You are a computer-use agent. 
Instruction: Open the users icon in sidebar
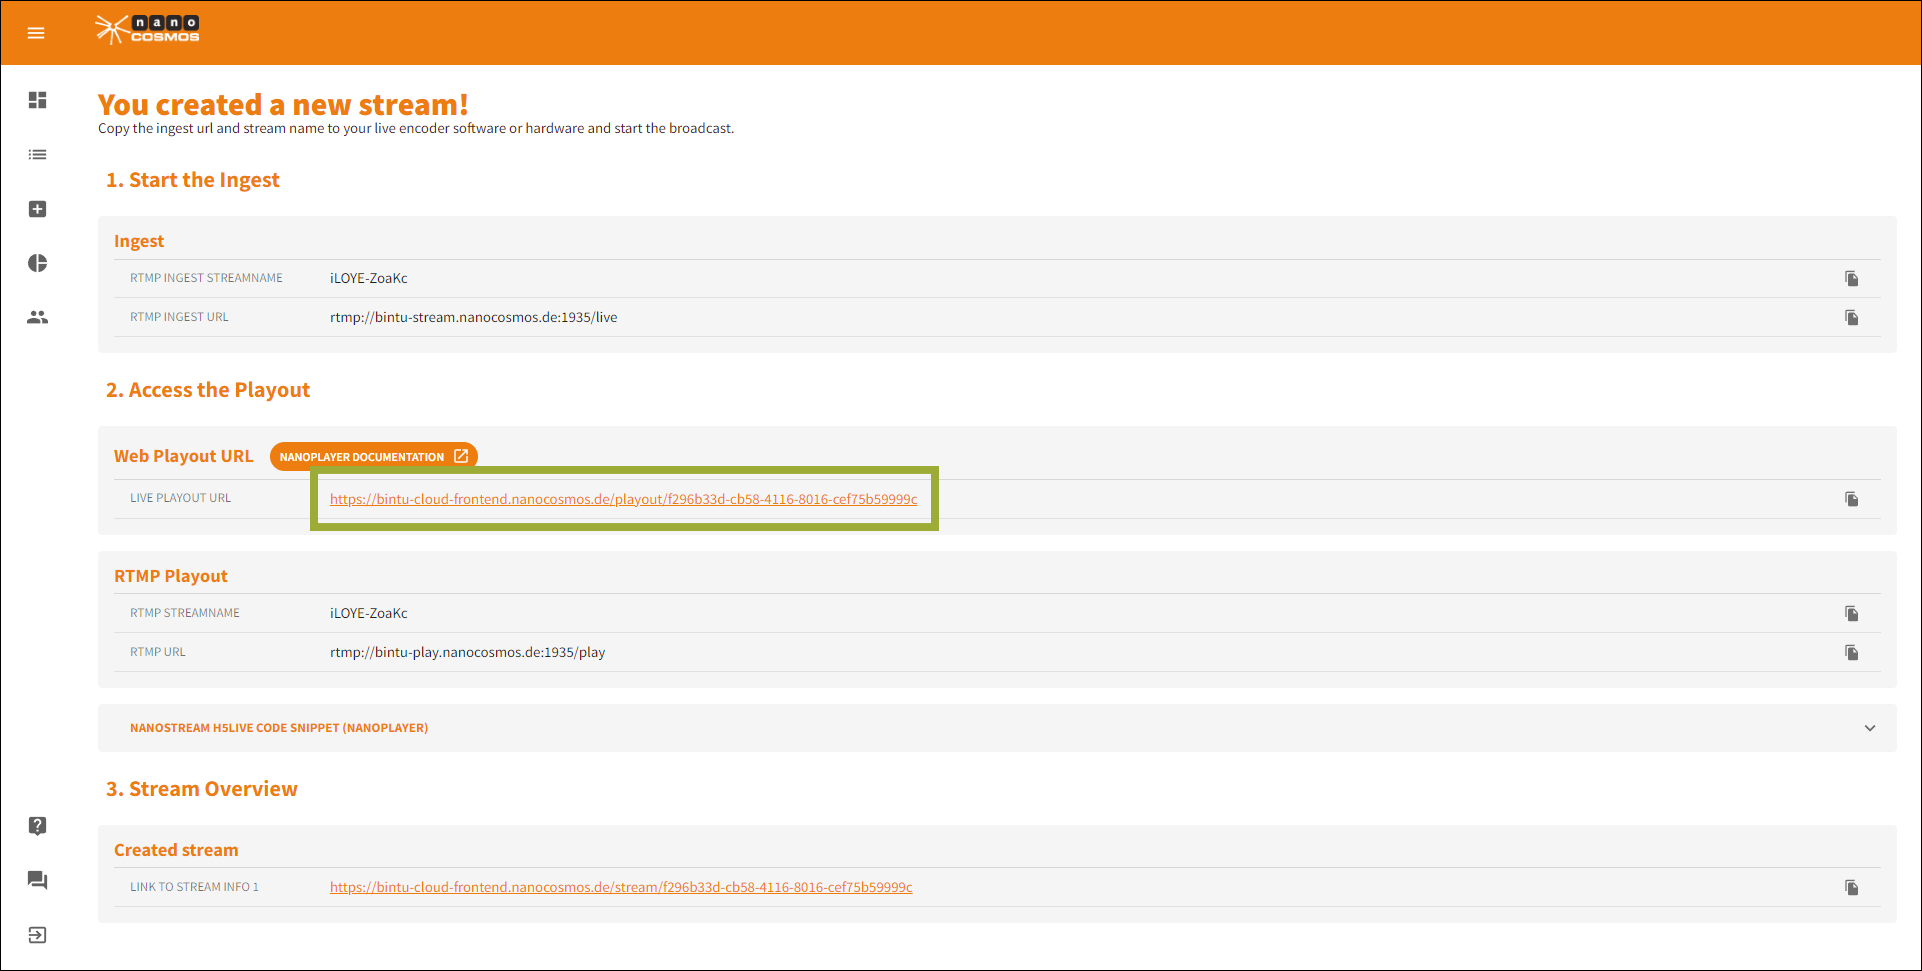click(x=37, y=317)
